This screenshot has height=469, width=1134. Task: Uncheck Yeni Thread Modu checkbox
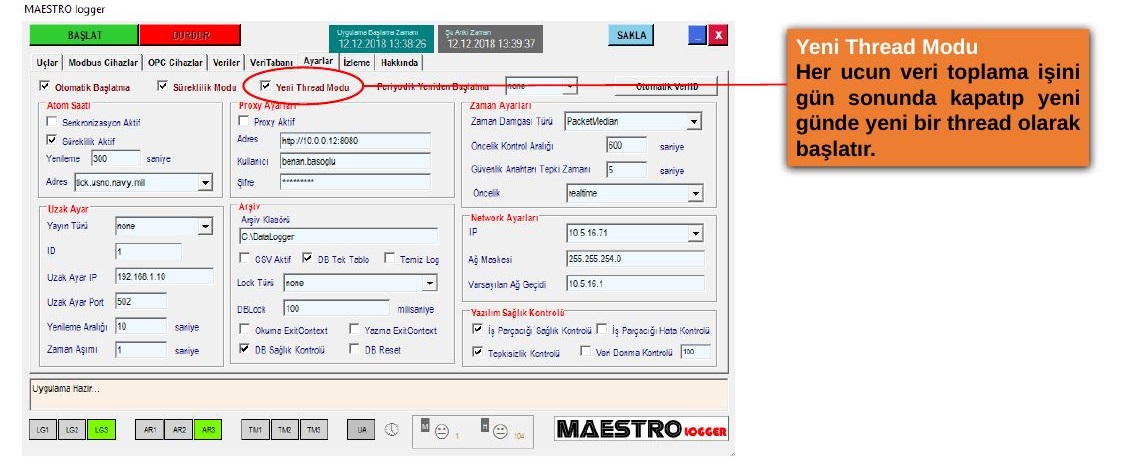click(x=266, y=86)
